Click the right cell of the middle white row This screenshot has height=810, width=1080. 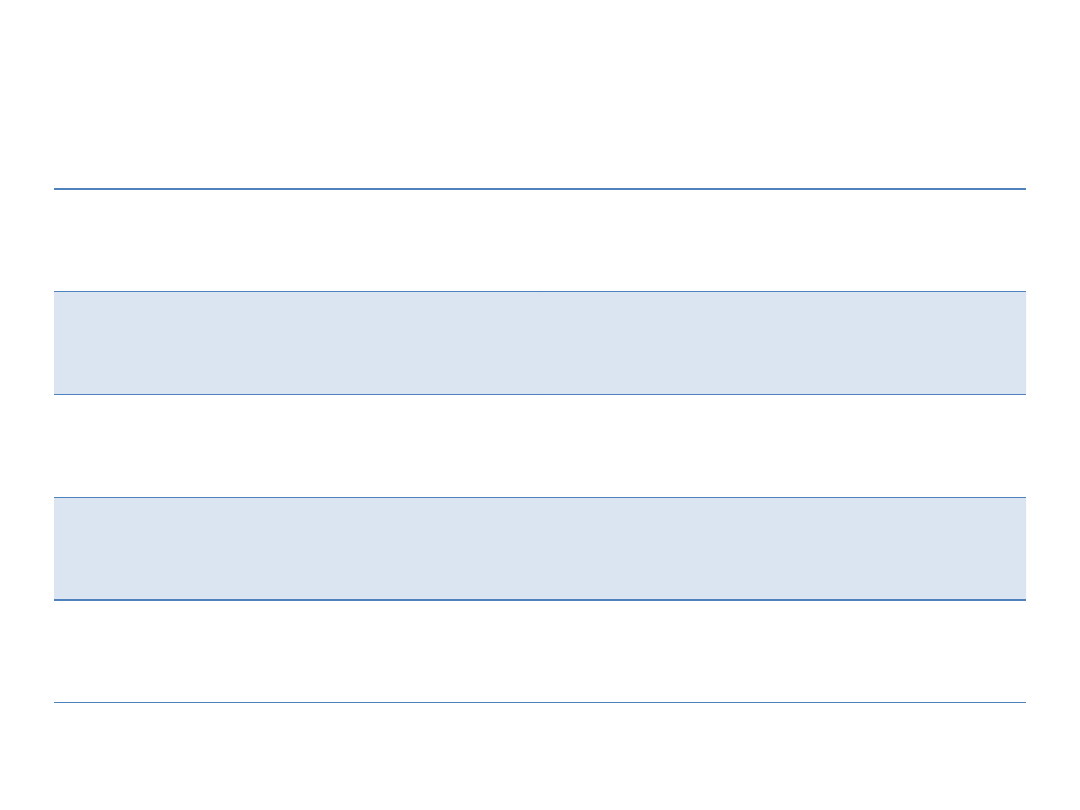coord(783,446)
